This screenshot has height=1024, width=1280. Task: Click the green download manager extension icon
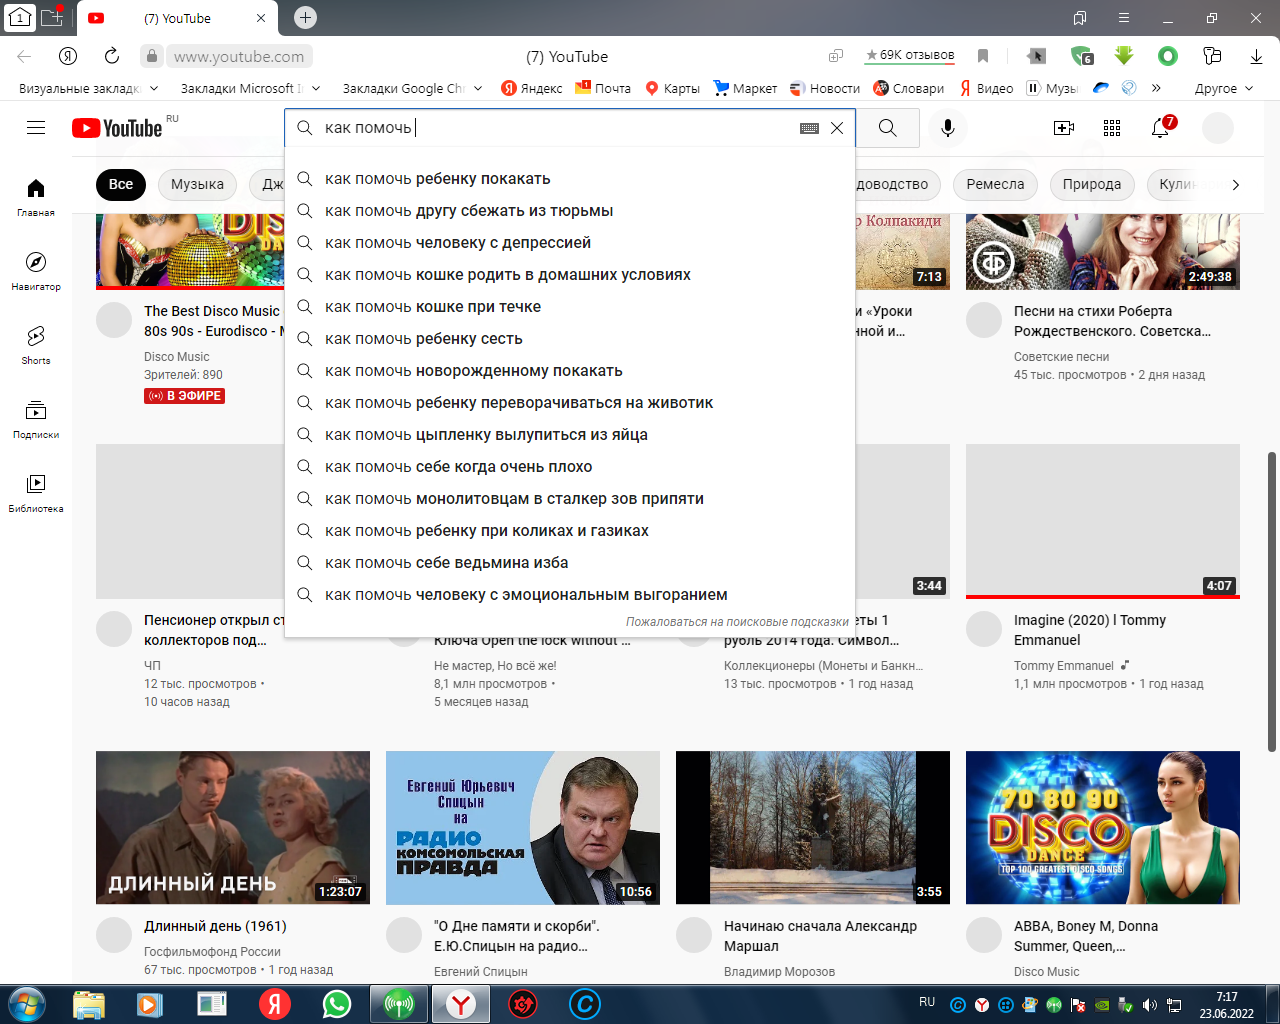tap(1126, 56)
